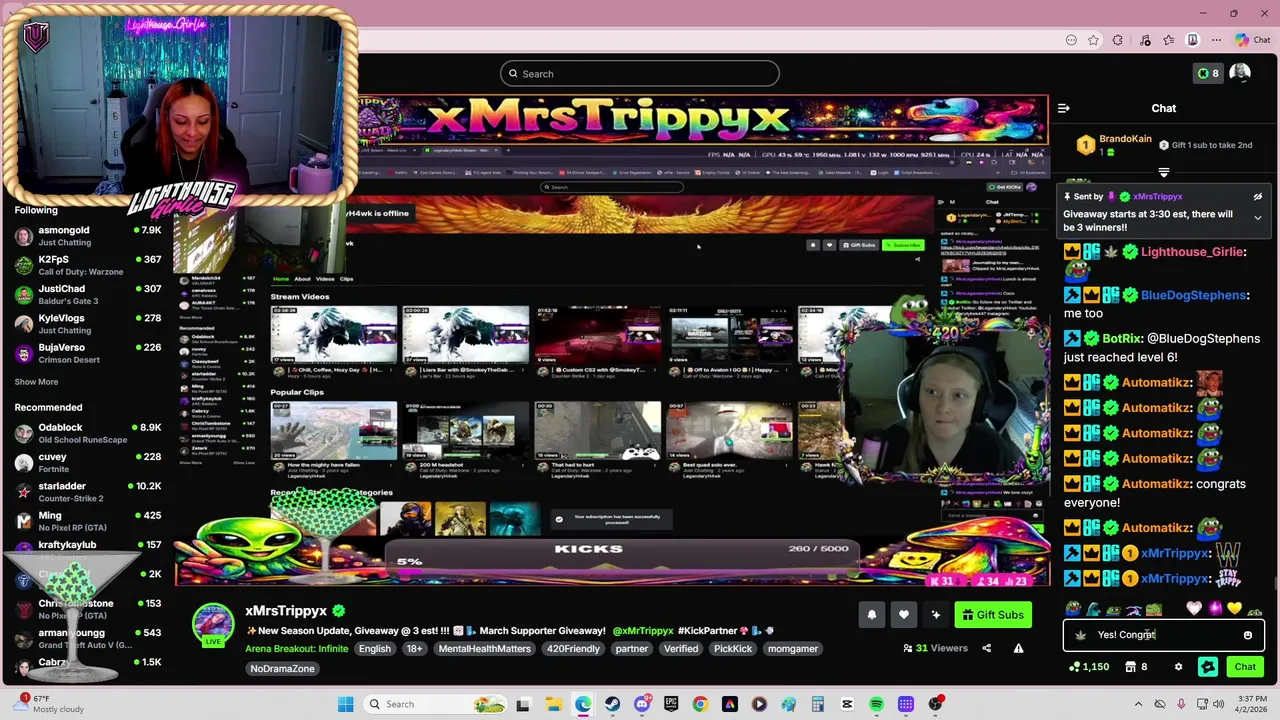
Task: Open KyleVlogs channel in sidebar
Action: pos(88,324)
